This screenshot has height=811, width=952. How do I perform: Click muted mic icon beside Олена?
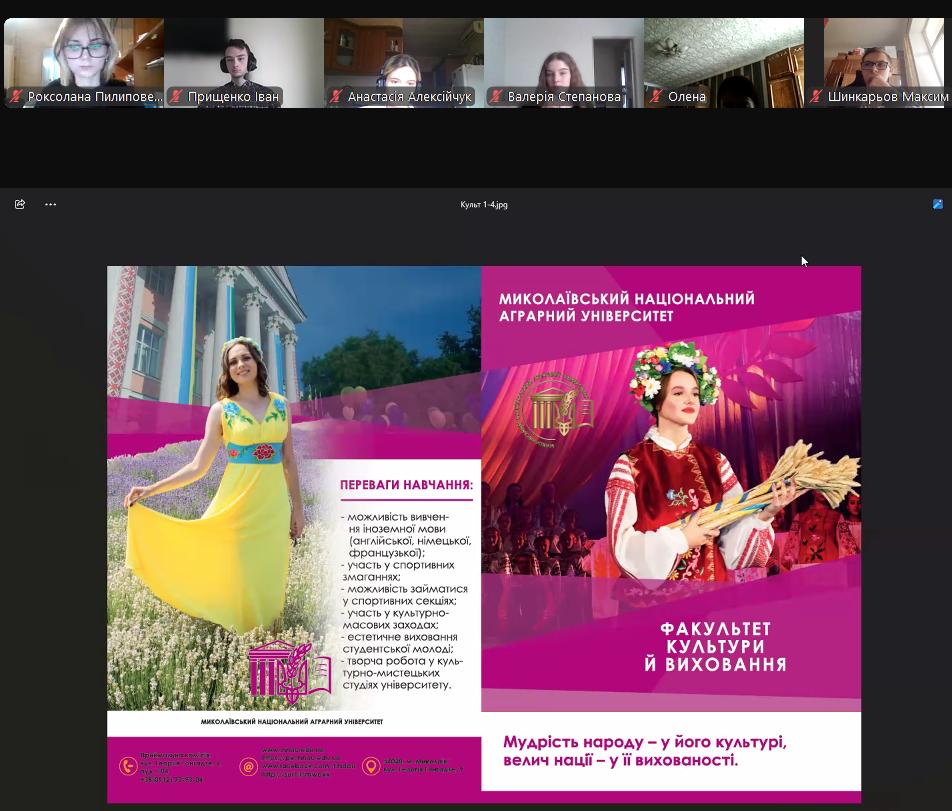pyautogui.click(x=656, y=97)
